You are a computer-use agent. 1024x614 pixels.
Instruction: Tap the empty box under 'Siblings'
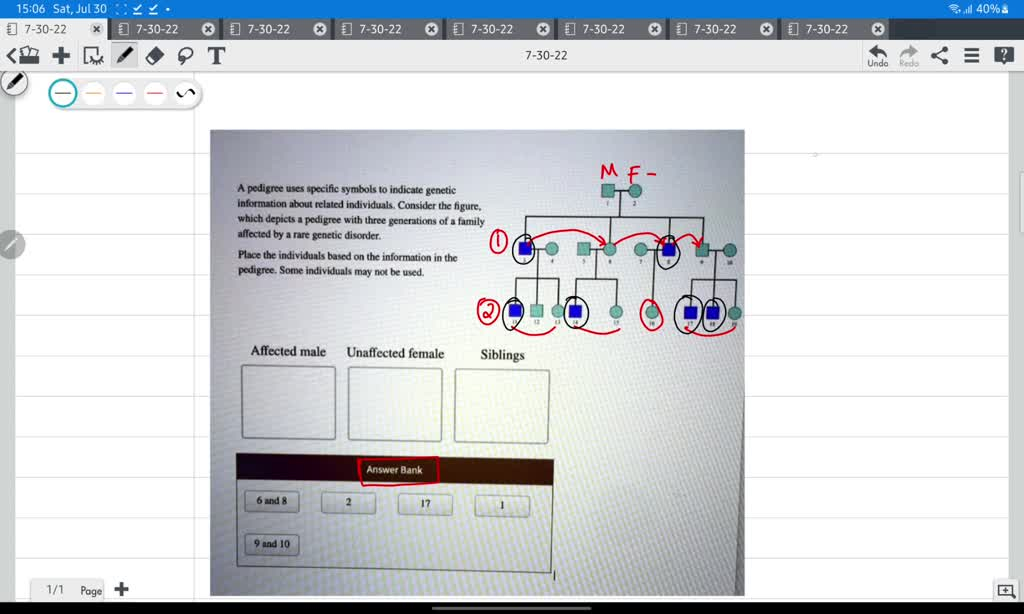click(x=502, y=406)
